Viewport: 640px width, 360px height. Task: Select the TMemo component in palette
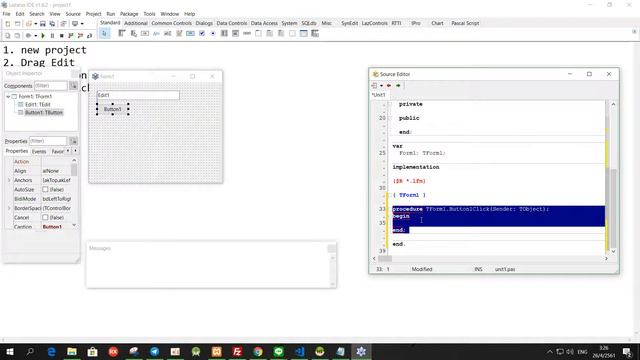(179, 33)
